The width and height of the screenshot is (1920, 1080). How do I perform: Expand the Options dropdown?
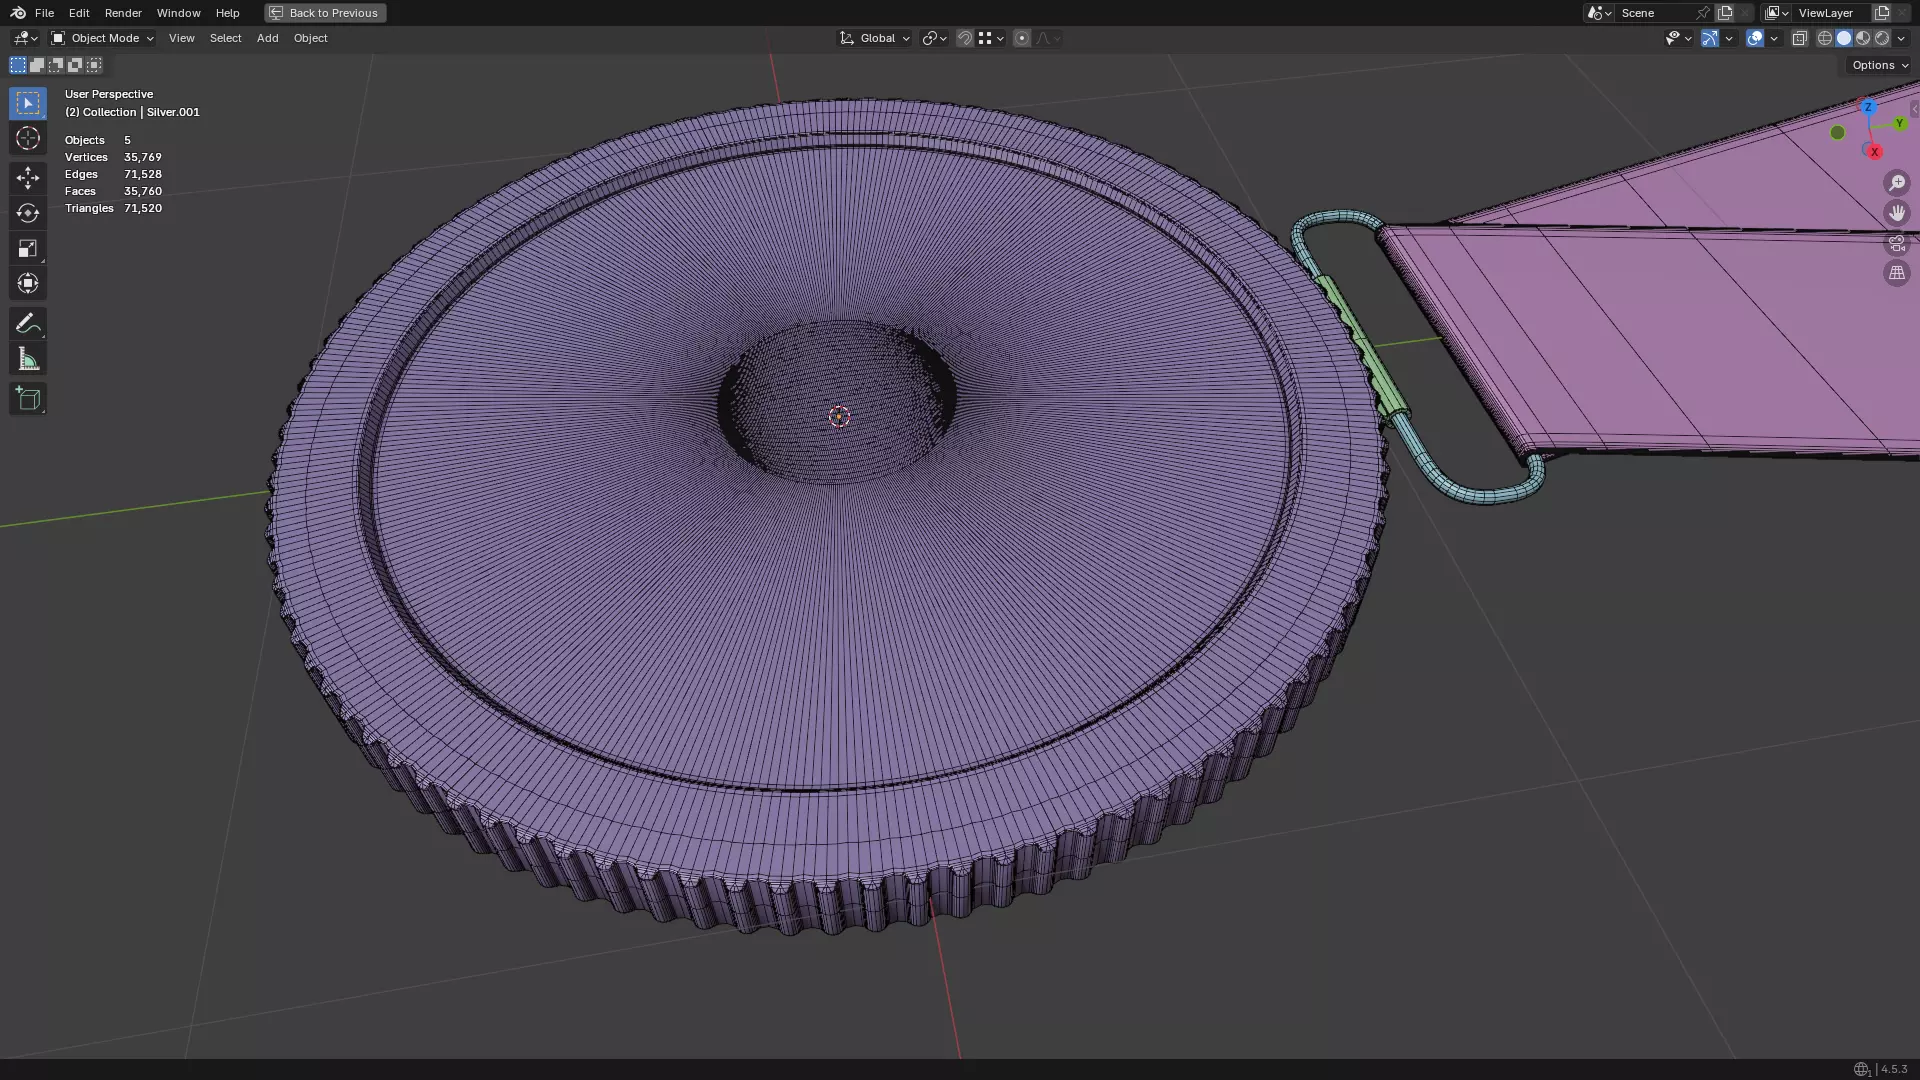(1879, 65)
